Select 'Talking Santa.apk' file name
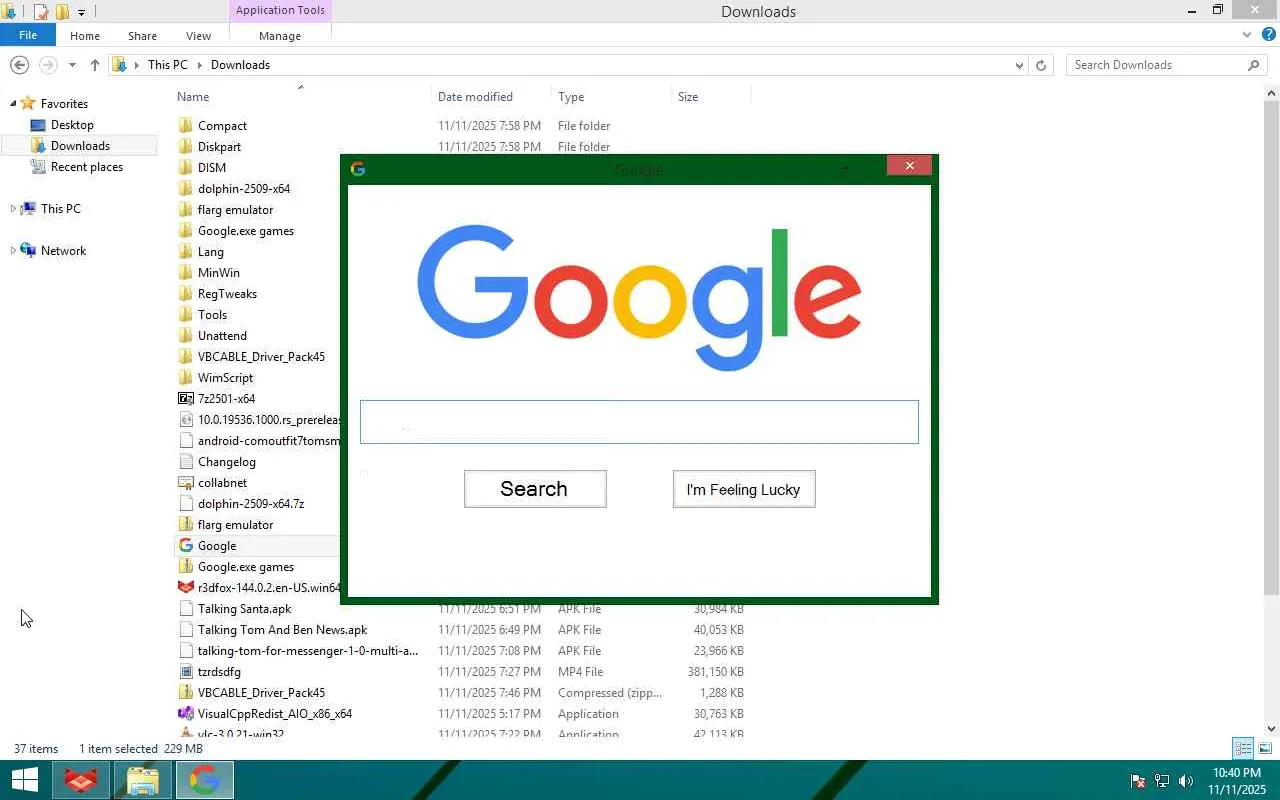 (x=245, y=609)
